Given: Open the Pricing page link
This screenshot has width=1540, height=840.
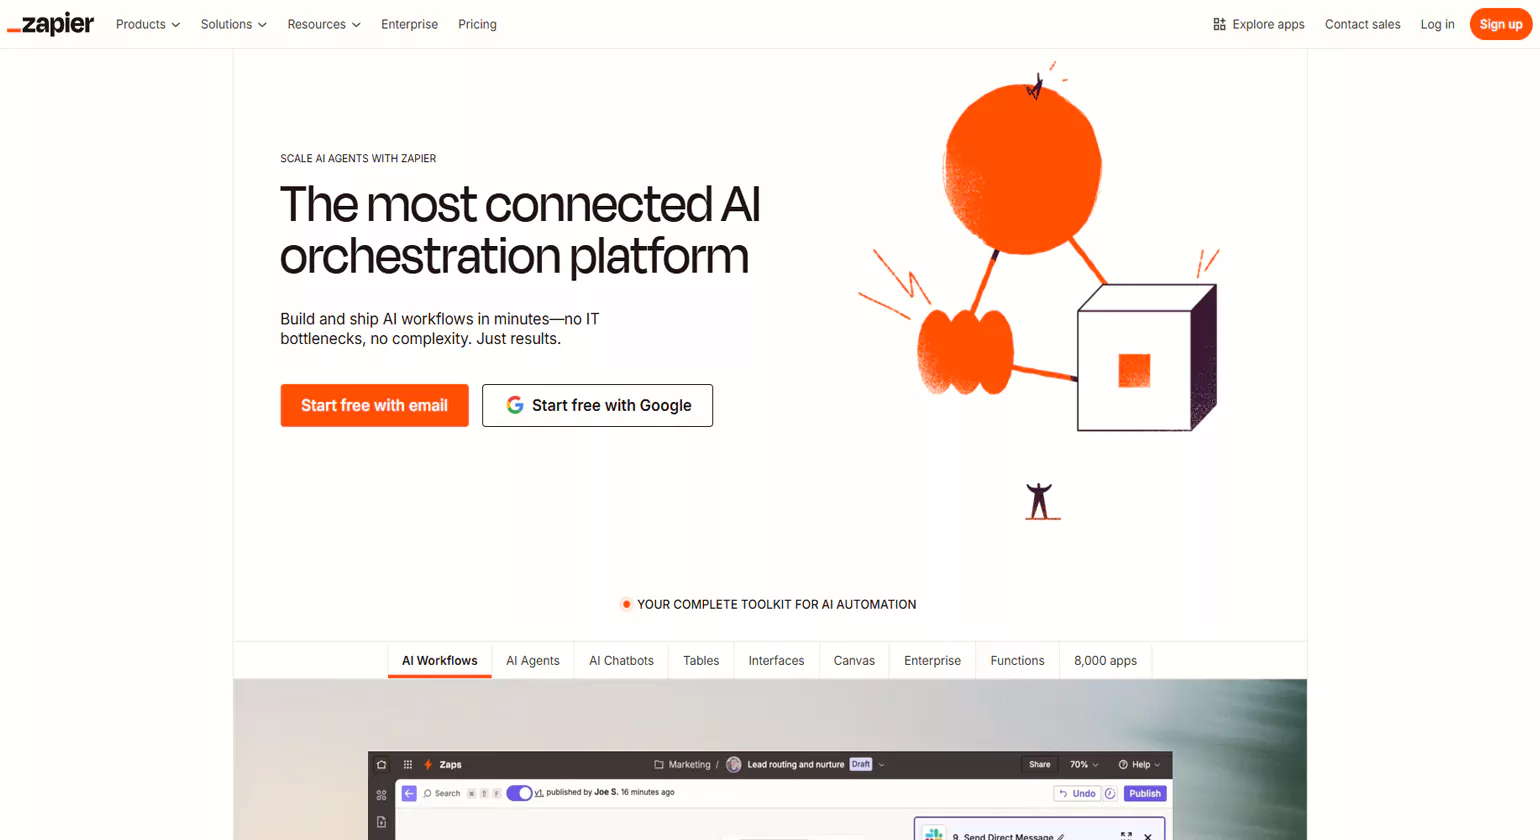Looking at the screenshot, I should coord(477,24).
